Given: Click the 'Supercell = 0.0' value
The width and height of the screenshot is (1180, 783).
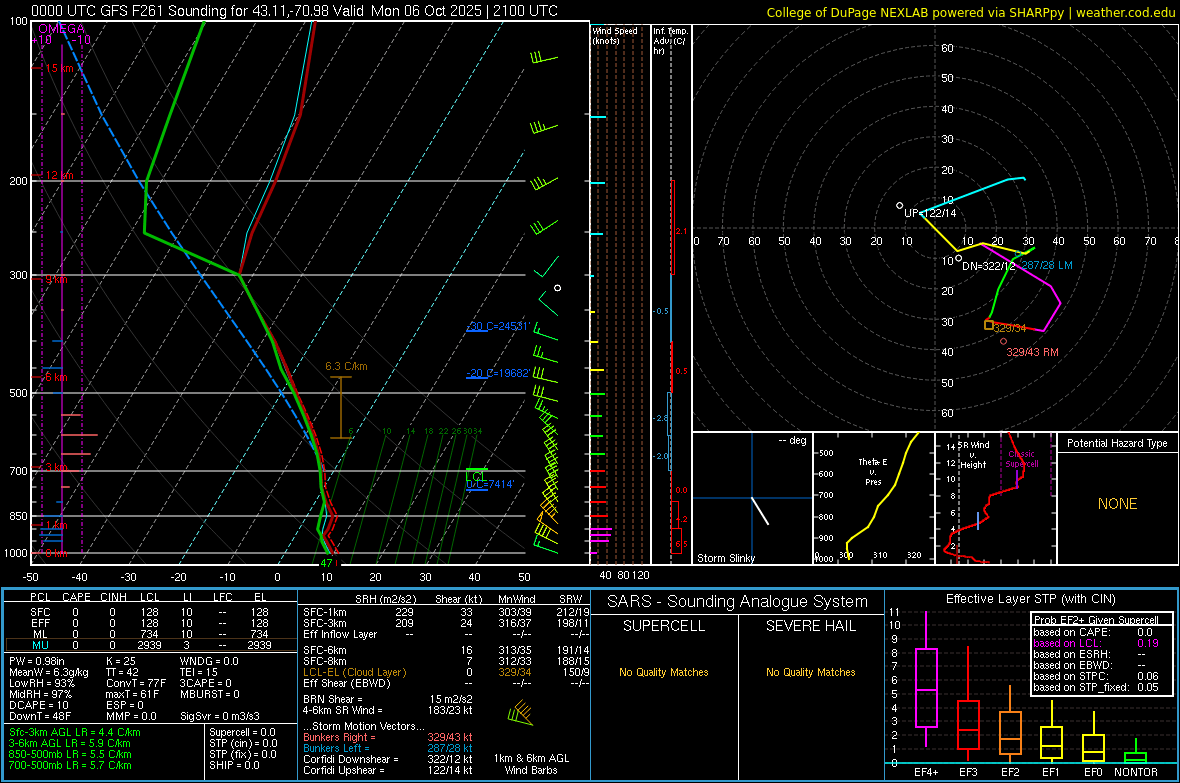Looking at the screenshot, I should pos(242,732).
